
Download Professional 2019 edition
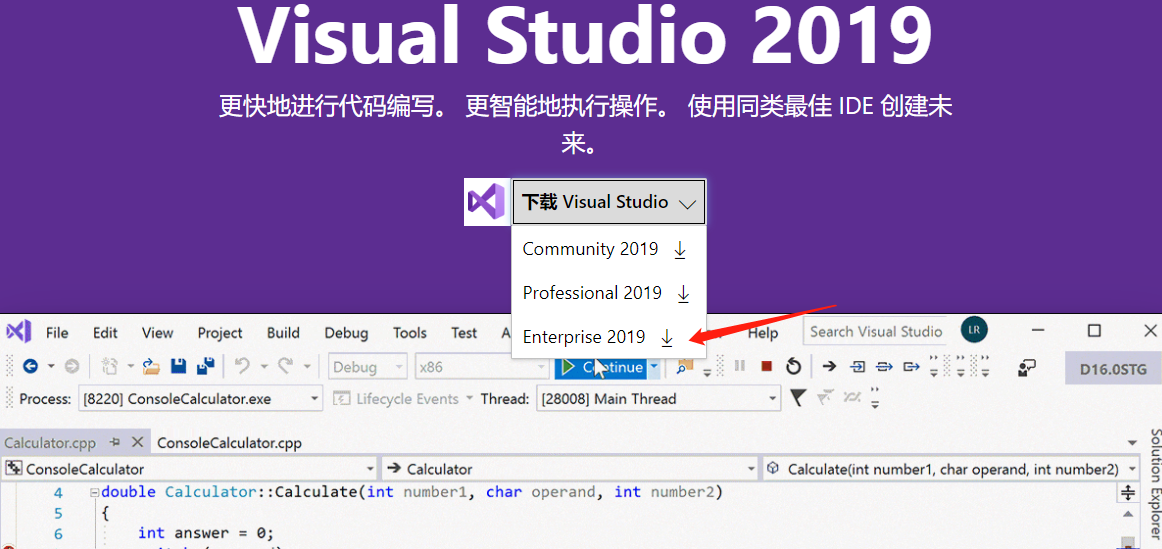click(608, 293)
